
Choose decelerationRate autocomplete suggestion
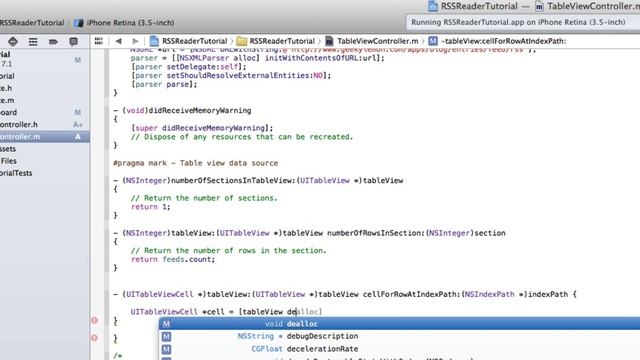(400, 349)
